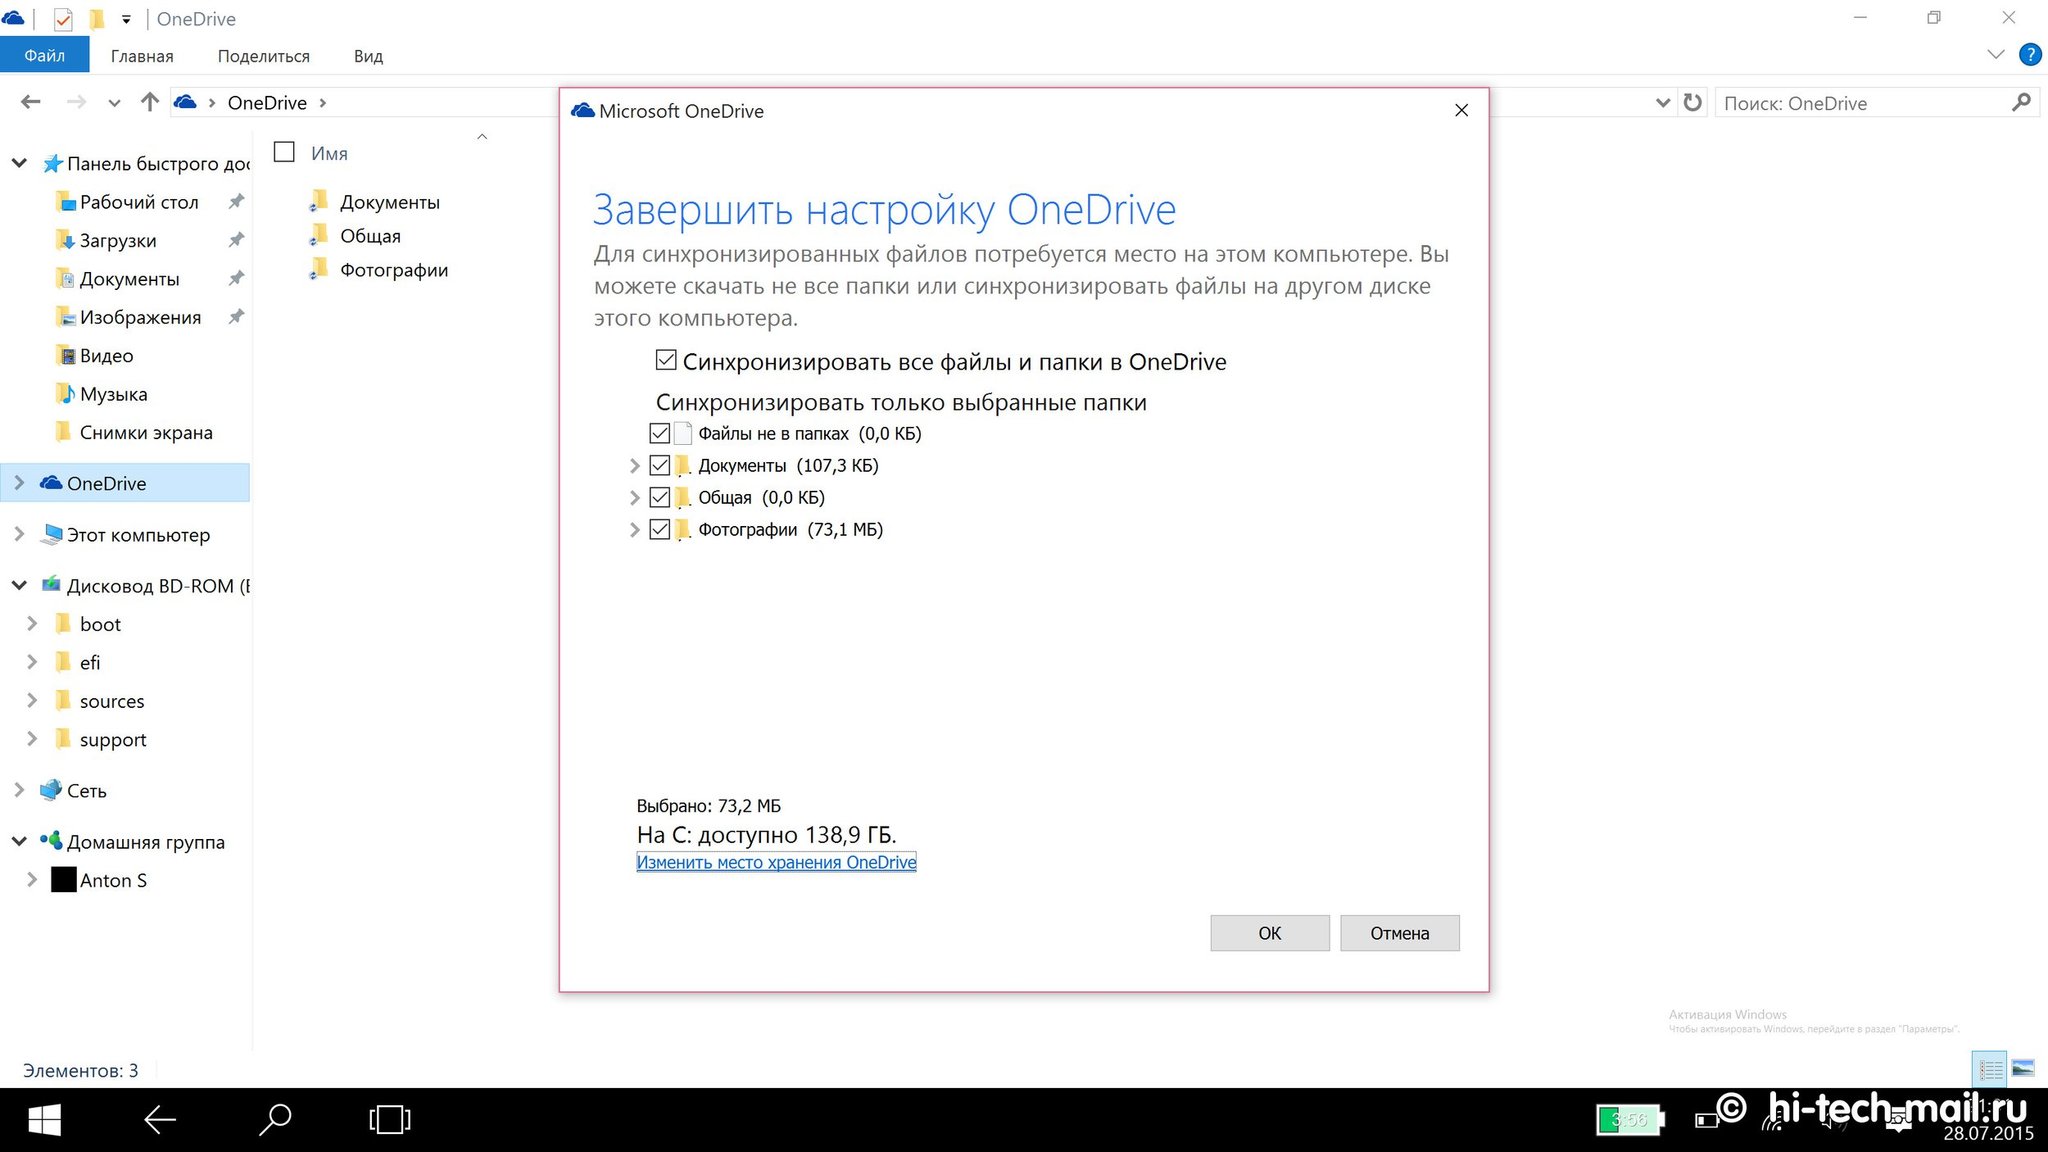The height and width of the screenshot is (1152, 2048).
Task: Expand the Фотографии folder tree item
Action: tap(633, 527)
